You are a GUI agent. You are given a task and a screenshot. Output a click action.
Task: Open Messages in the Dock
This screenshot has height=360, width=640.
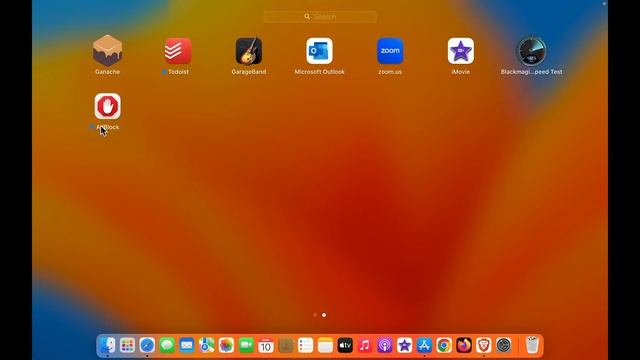[x=167, y=345]
